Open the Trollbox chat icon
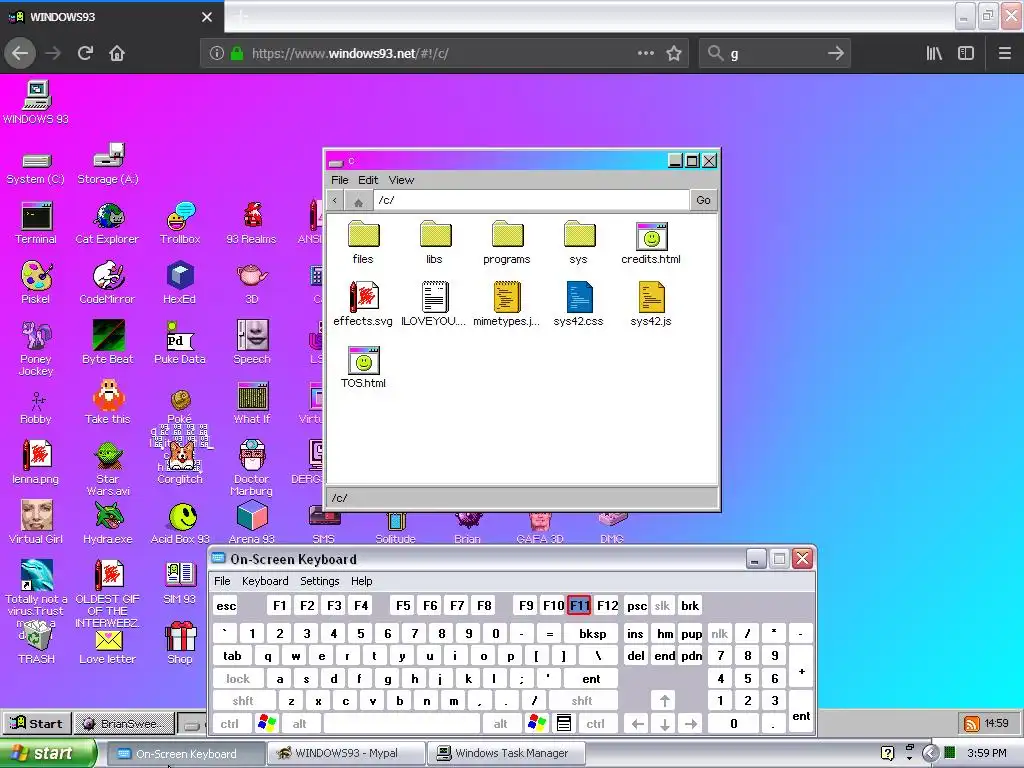This screenshot has height=768, width=1024. click(x=180, y=223)
